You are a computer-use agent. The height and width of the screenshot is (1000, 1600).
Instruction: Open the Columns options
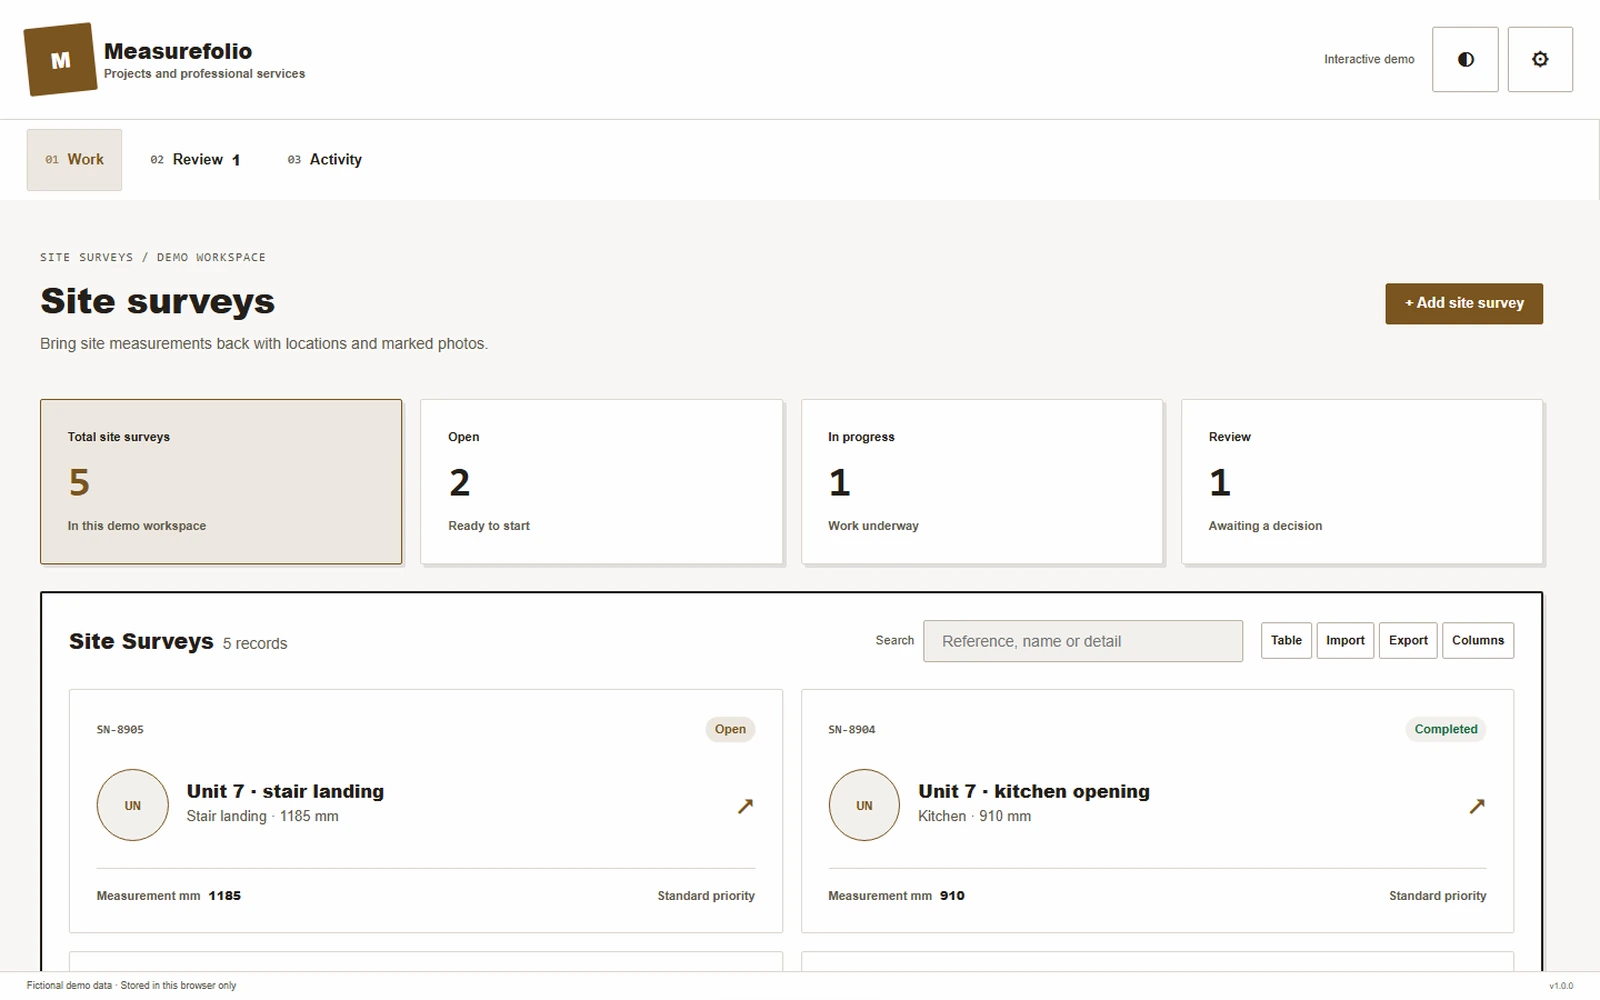(x=1478, y=640)
